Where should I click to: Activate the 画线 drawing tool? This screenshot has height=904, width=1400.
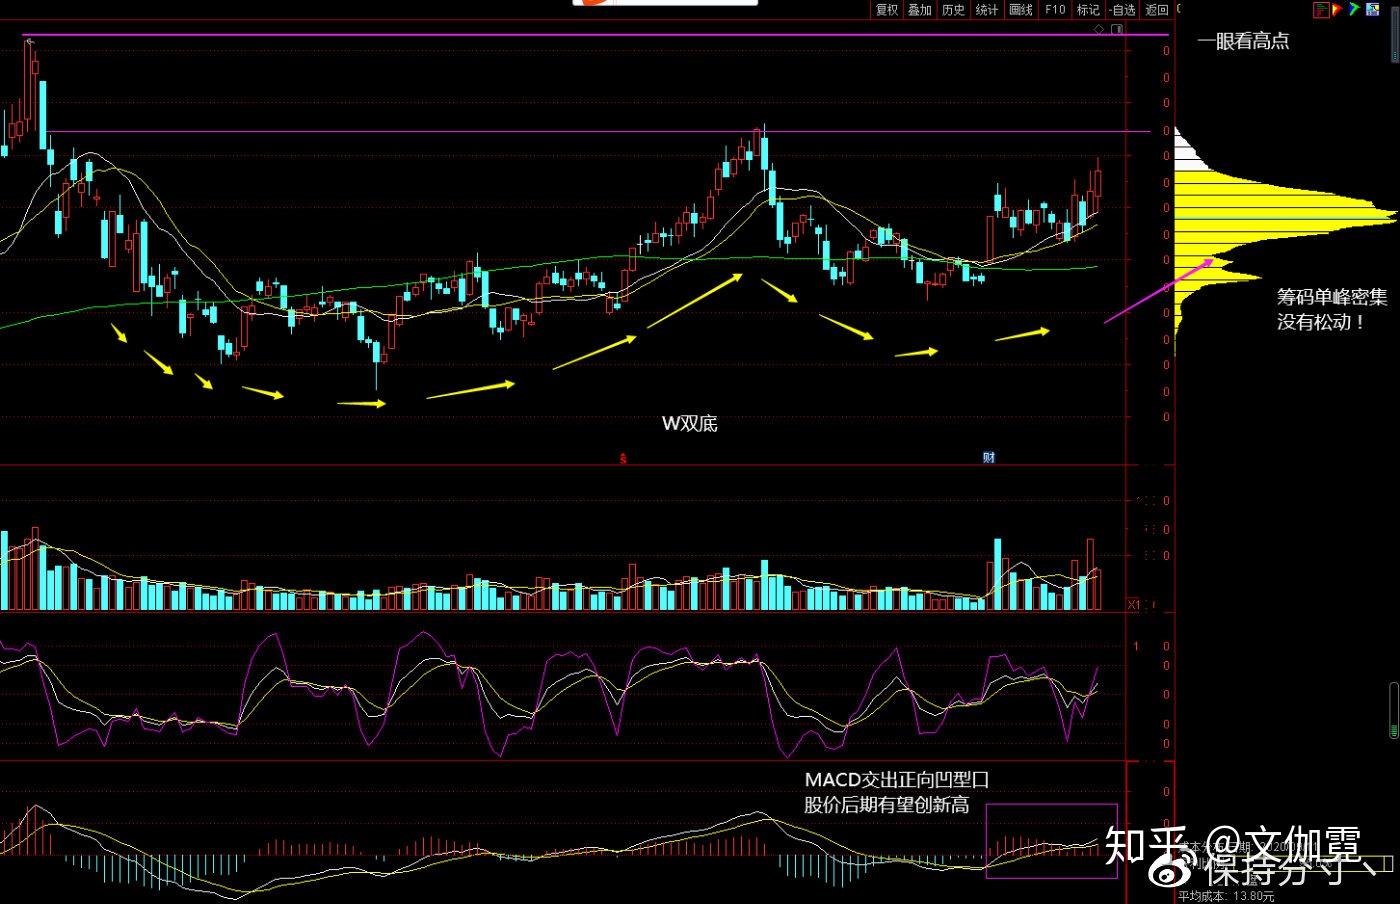[x=1021, y=10]
